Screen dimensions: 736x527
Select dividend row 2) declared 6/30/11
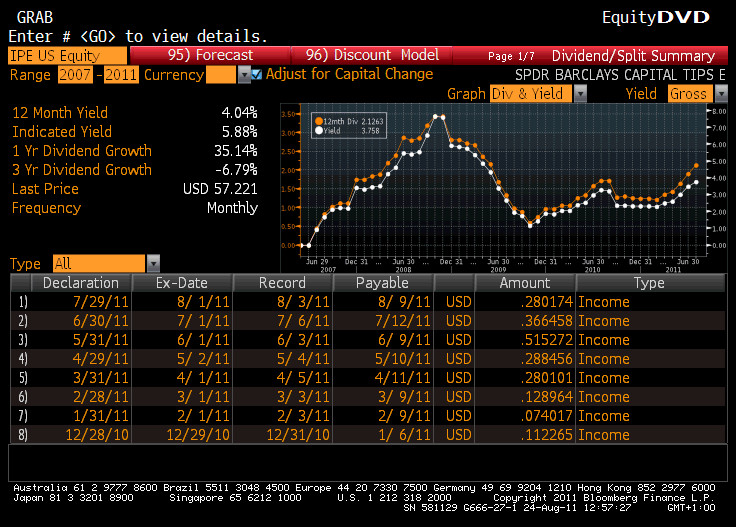point(368,321)
